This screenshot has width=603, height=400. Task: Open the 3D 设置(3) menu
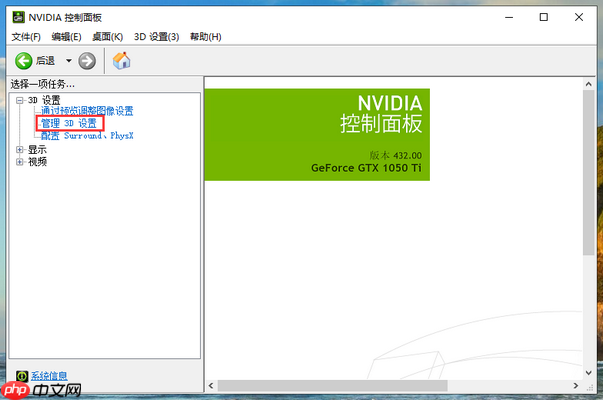157,37
